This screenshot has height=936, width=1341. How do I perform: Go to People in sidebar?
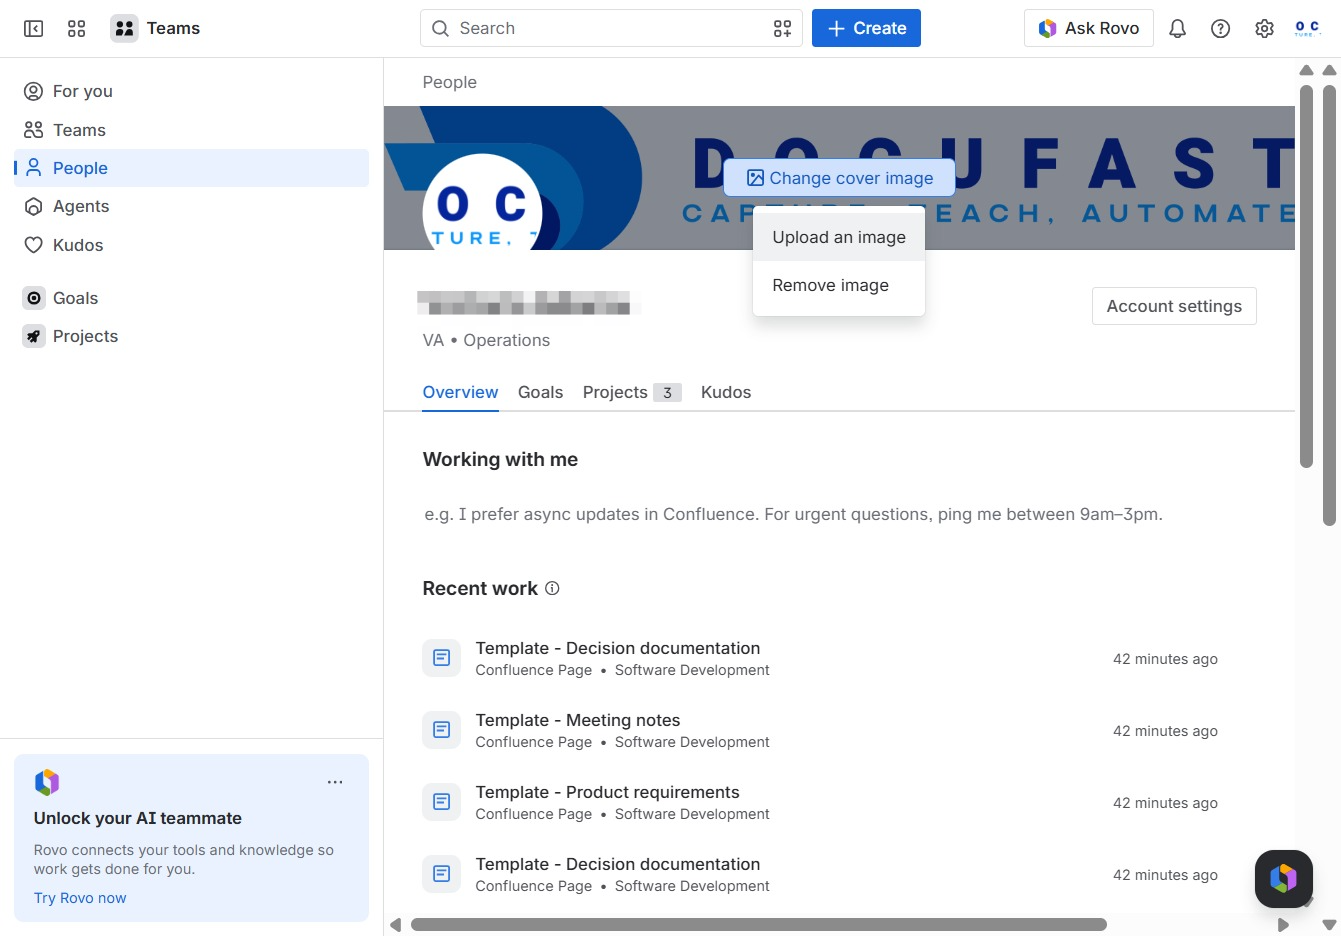click(x=191, y=168)
